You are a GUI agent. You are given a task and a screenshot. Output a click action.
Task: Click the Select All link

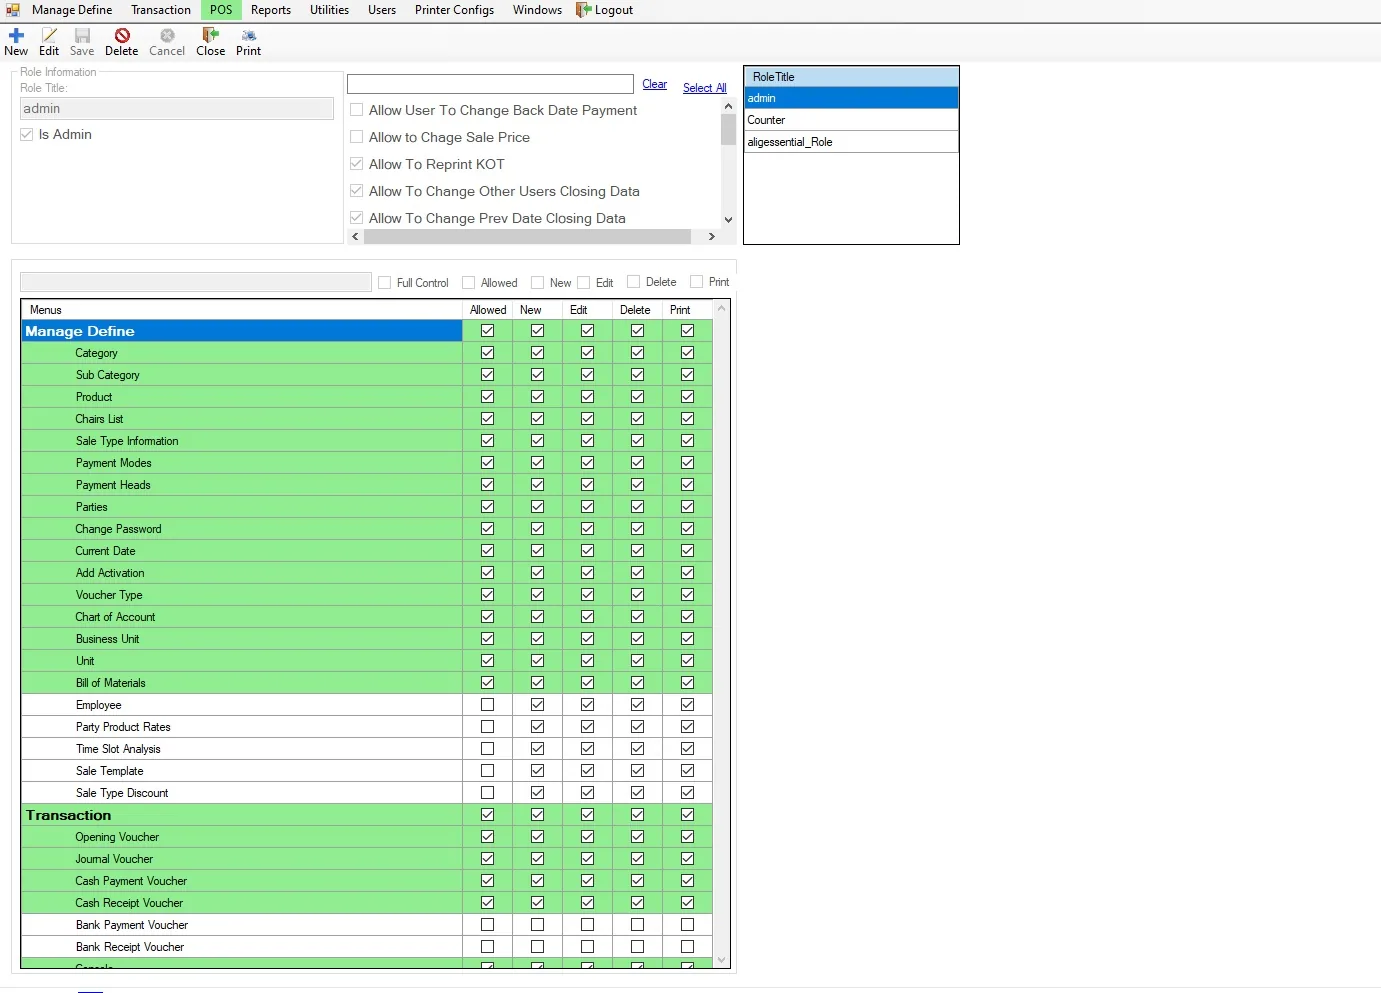click(x=704, y=88)
